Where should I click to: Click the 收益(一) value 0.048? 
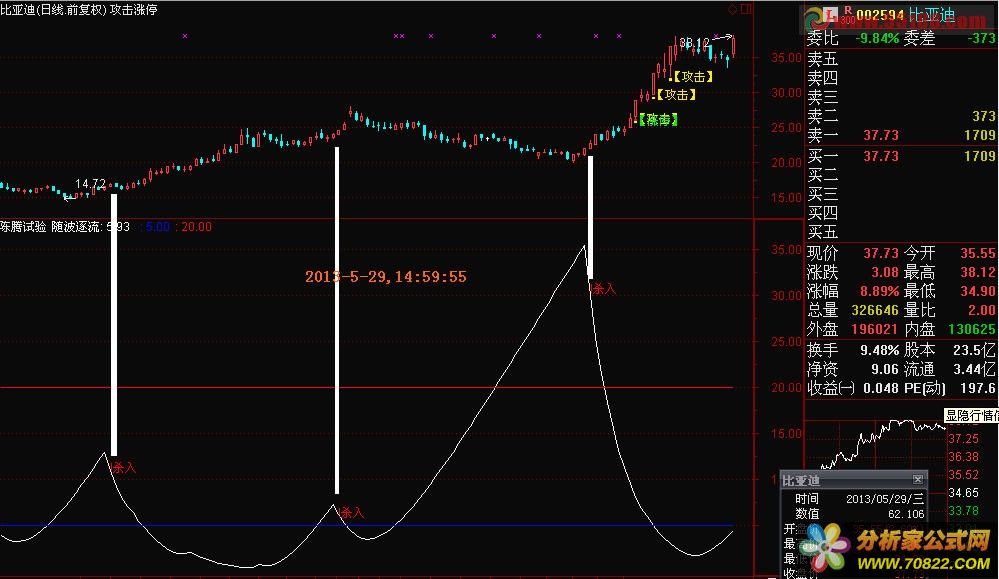click(x=880, y=388)
